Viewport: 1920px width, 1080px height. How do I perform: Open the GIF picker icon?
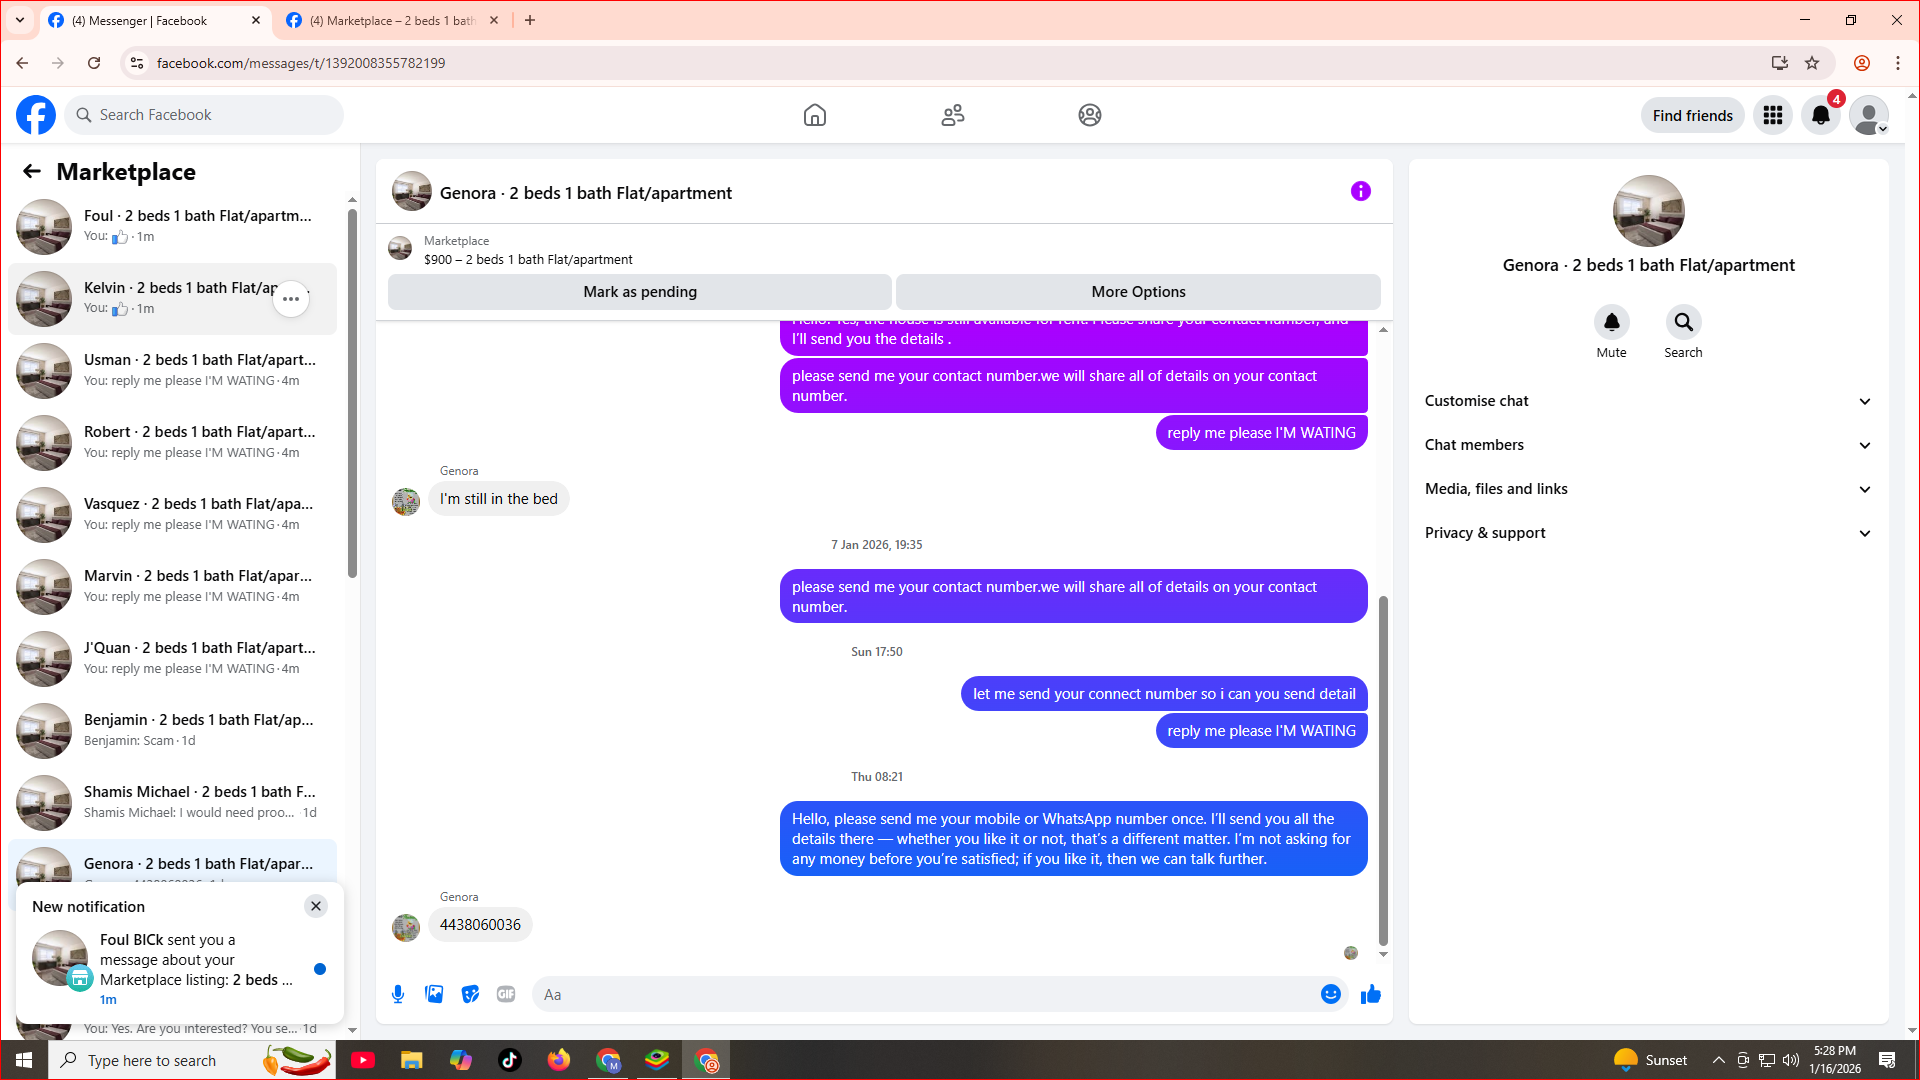click(506, 994)
